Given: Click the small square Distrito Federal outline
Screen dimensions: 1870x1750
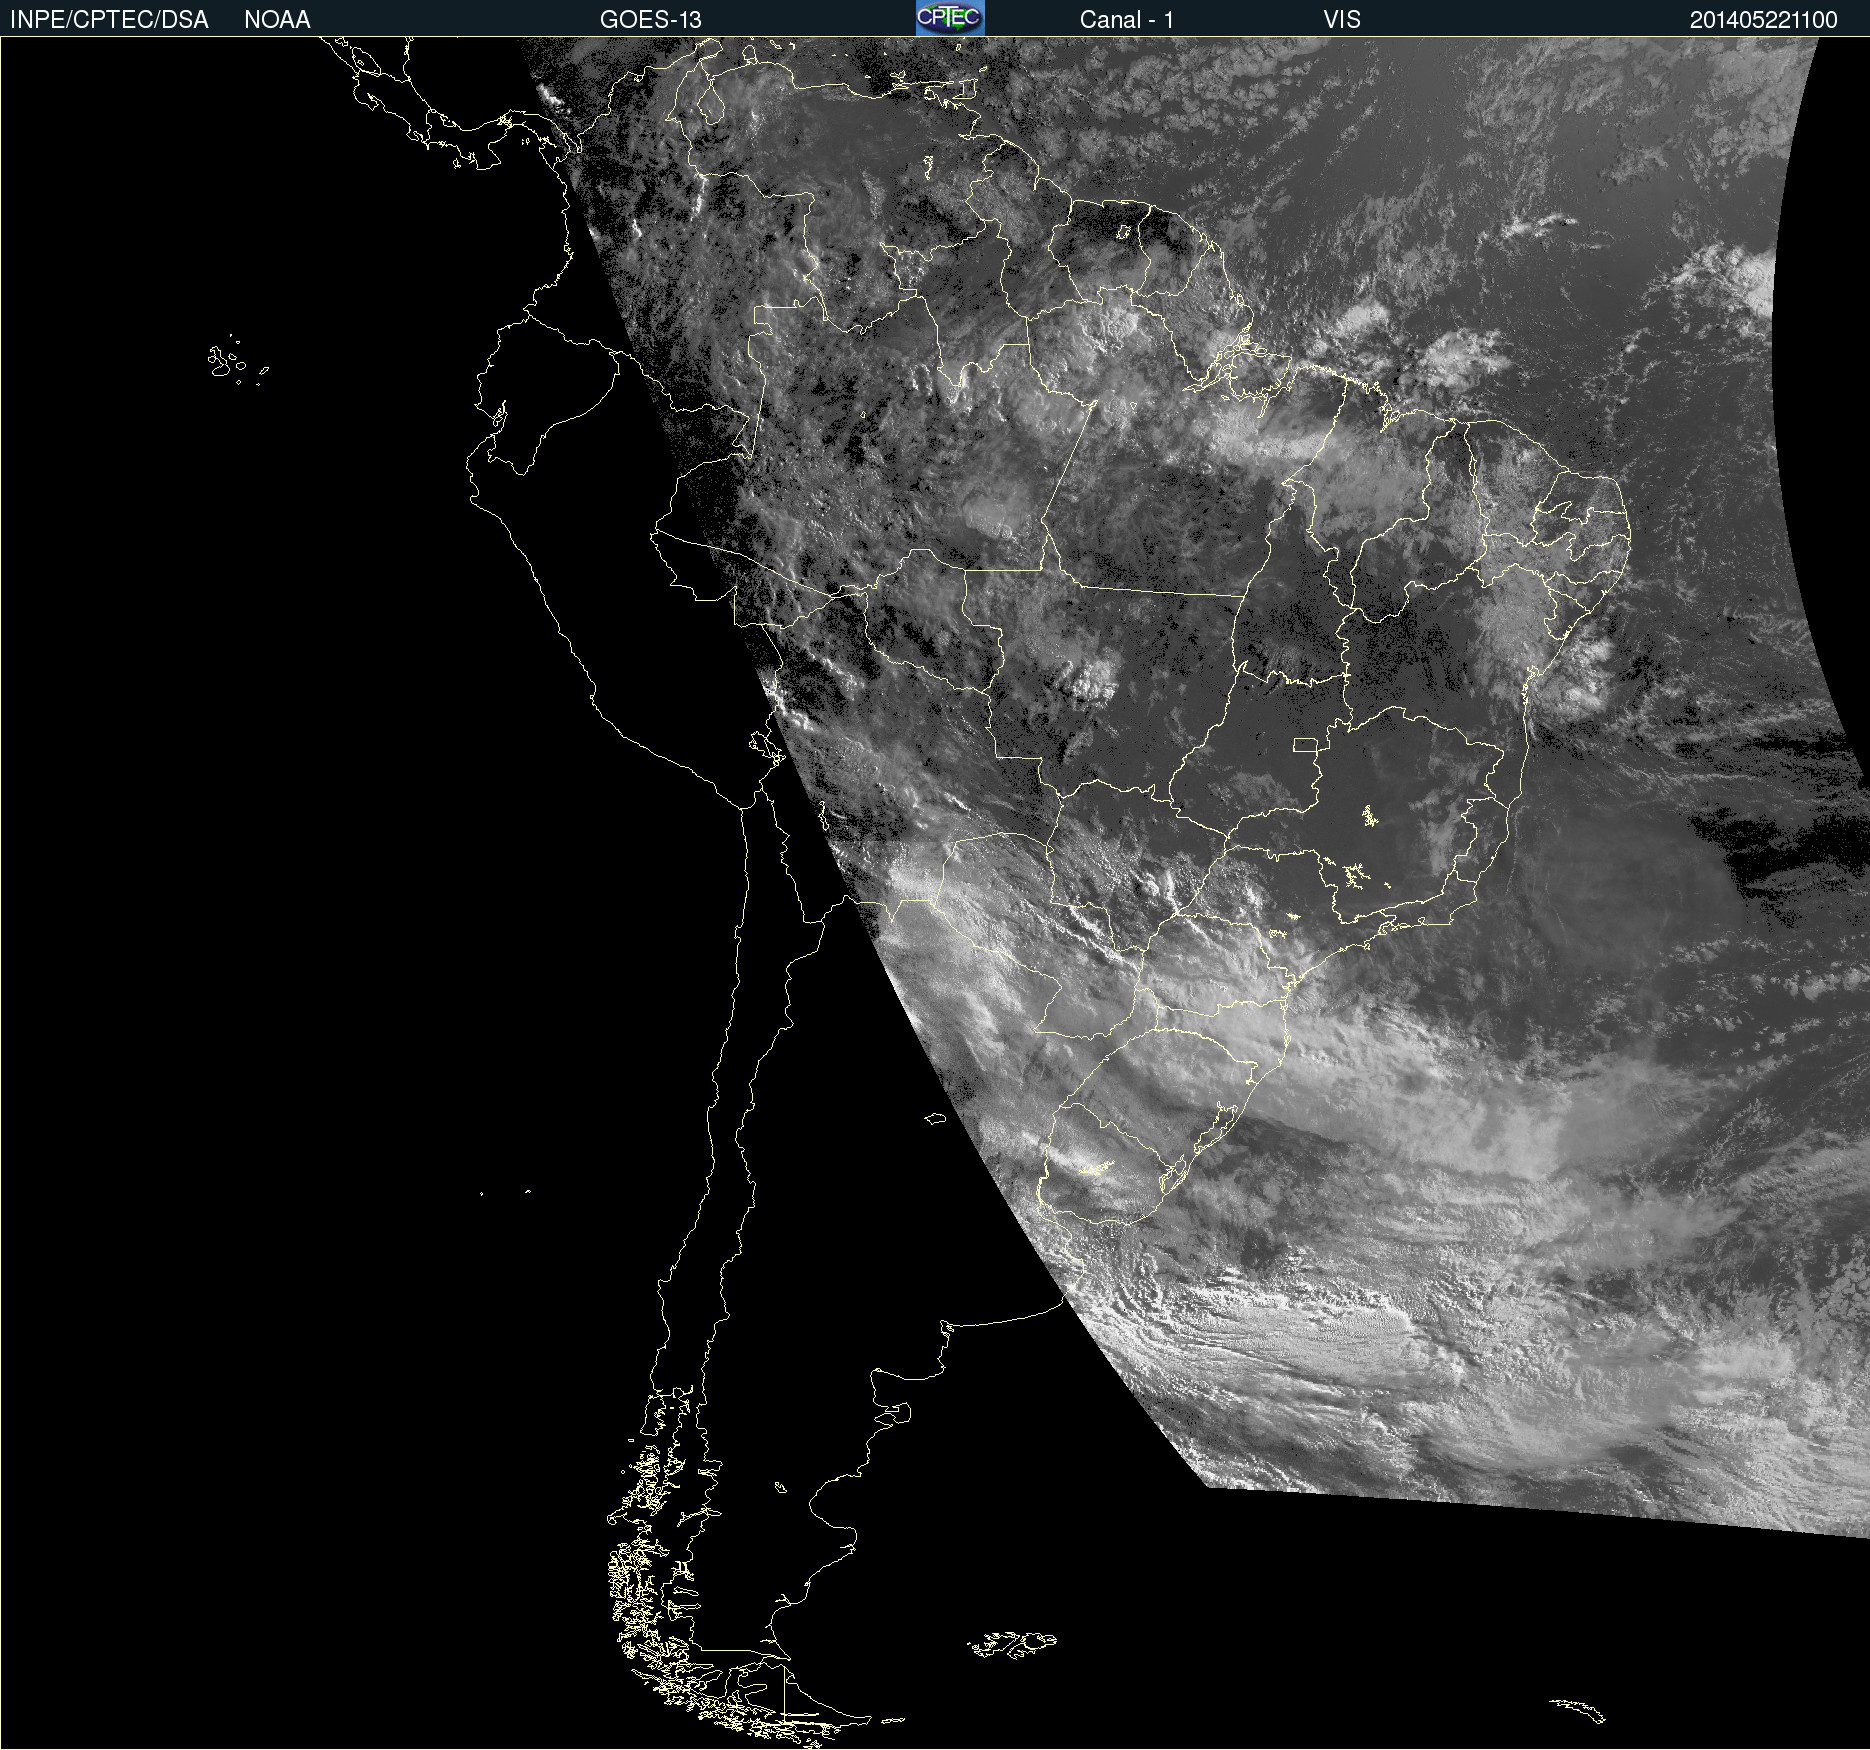Looking at the screenshot, I should click(x=1305, y=744).
